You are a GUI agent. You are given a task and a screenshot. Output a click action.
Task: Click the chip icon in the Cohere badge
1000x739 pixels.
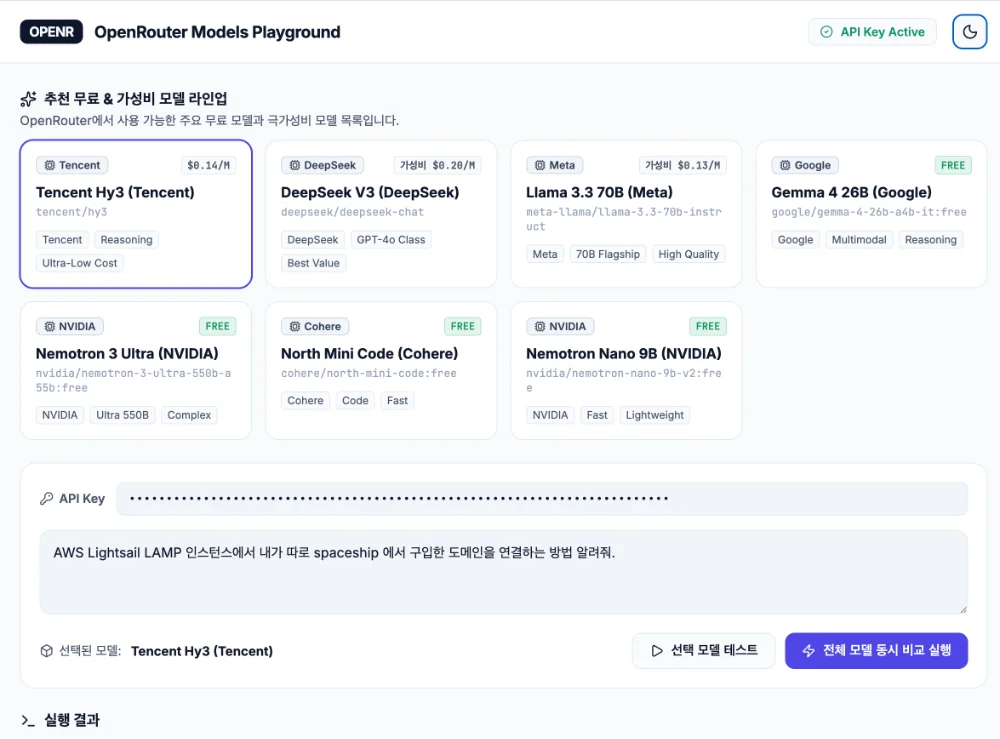[x=295, y=326]
